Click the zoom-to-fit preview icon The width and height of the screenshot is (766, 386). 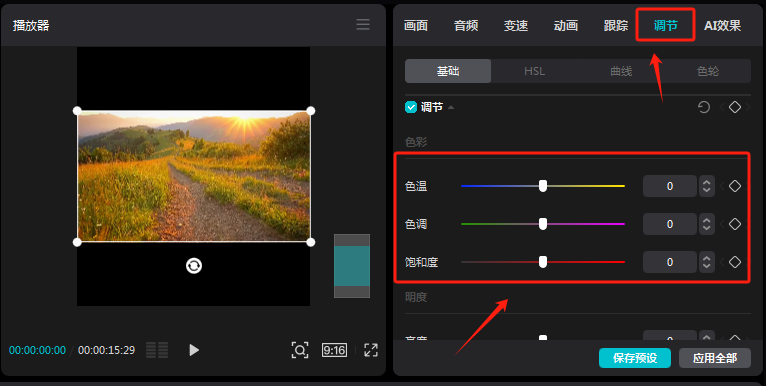pos(299,350)
